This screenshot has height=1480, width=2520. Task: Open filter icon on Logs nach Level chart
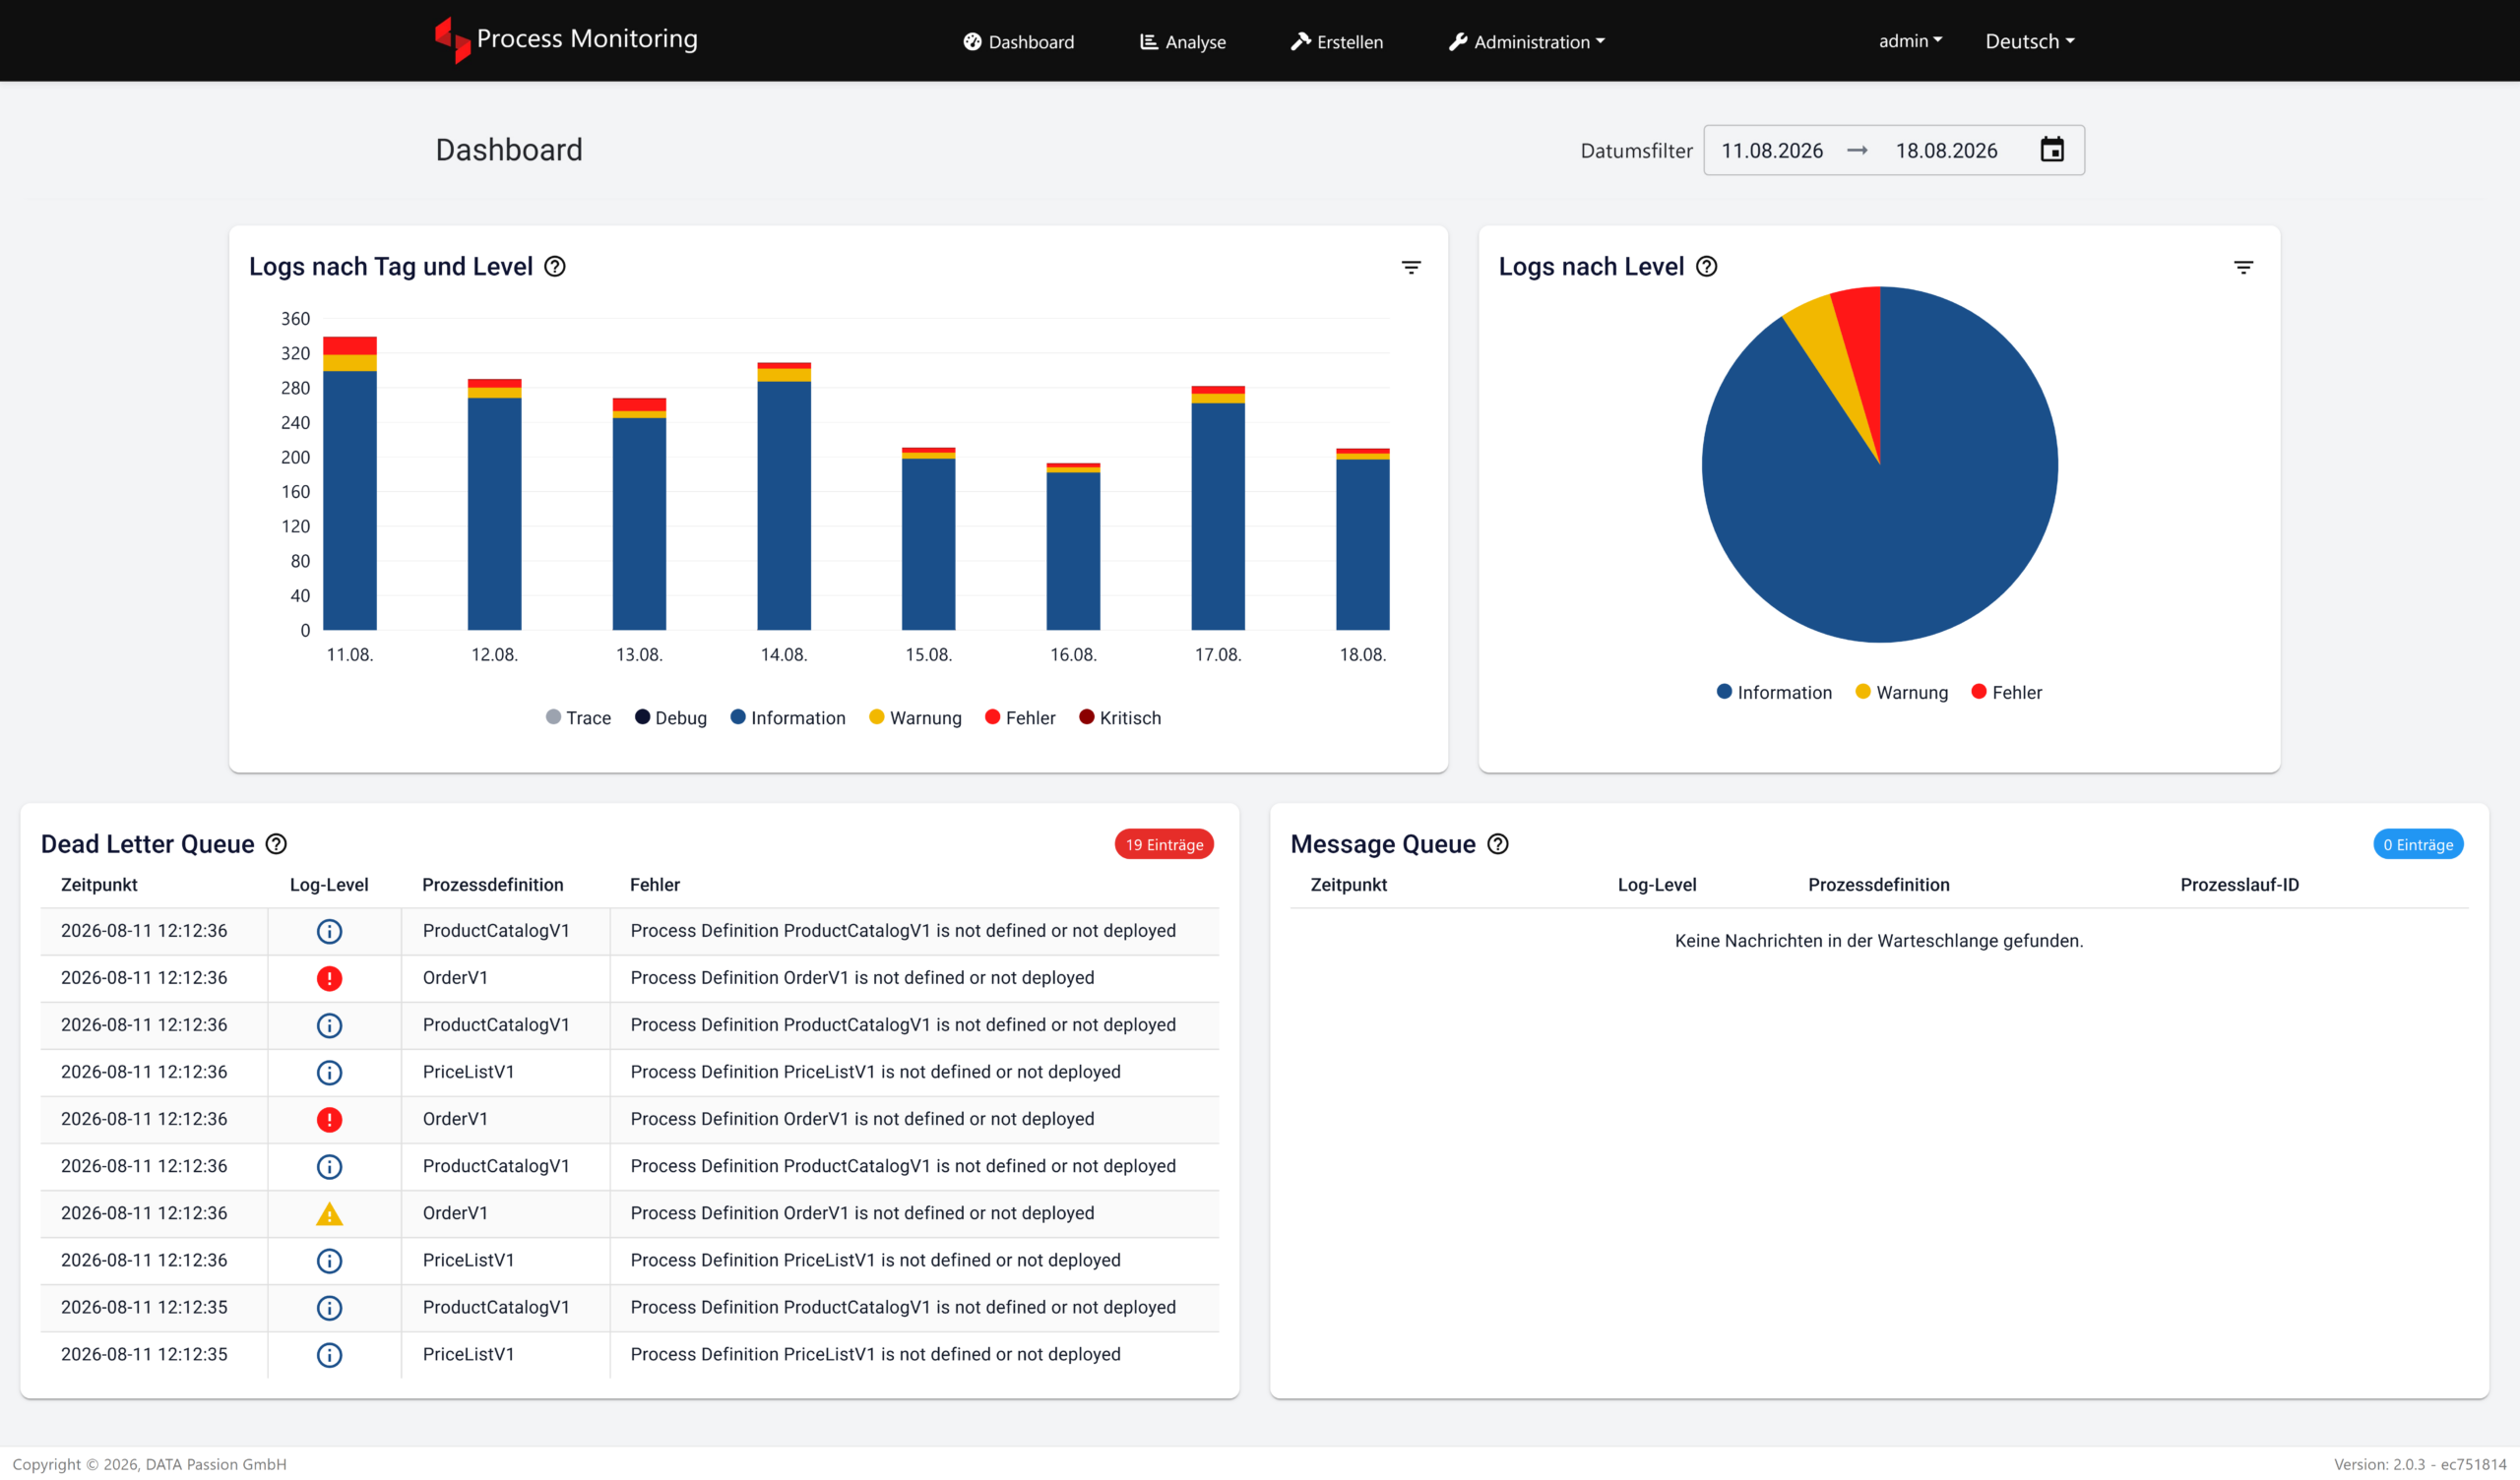[2244, 267]
